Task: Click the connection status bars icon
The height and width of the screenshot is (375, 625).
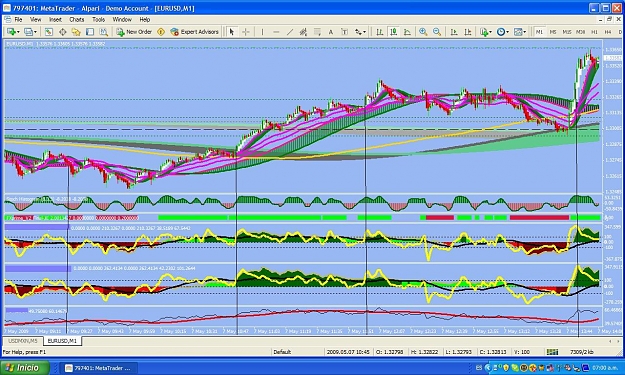Action: [552, 352]
